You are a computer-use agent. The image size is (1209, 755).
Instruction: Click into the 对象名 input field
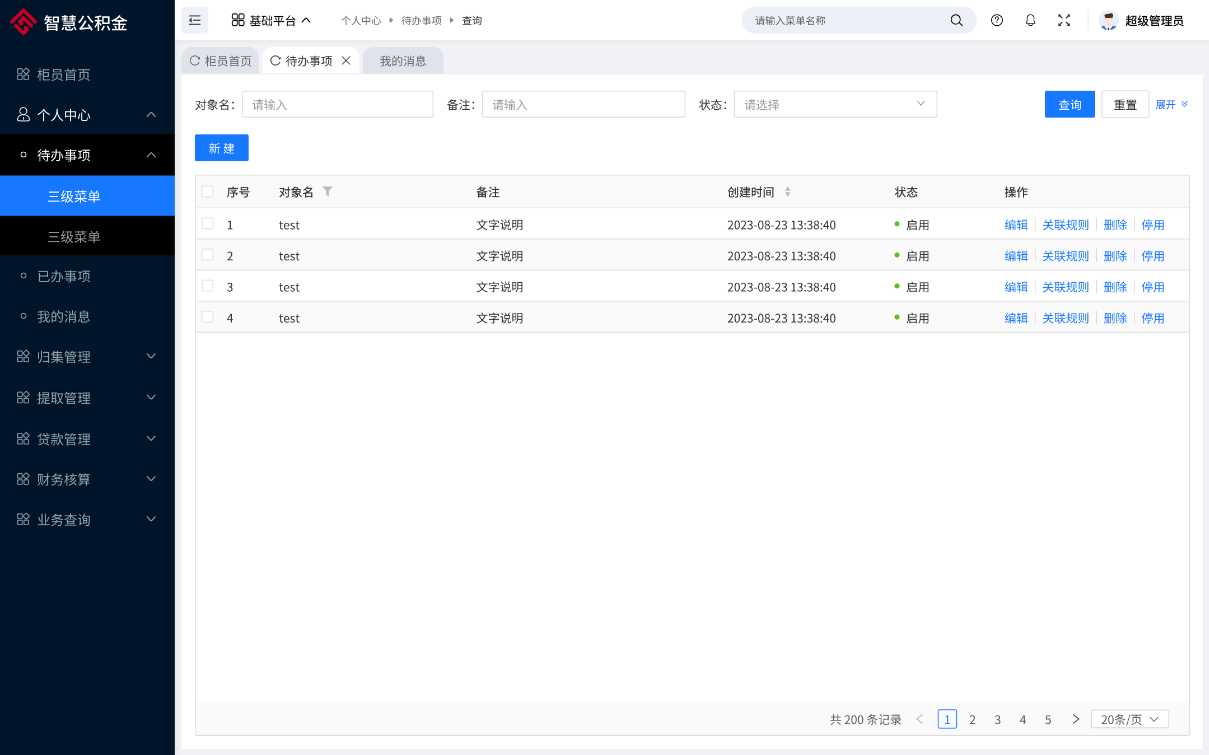[337, 104]
